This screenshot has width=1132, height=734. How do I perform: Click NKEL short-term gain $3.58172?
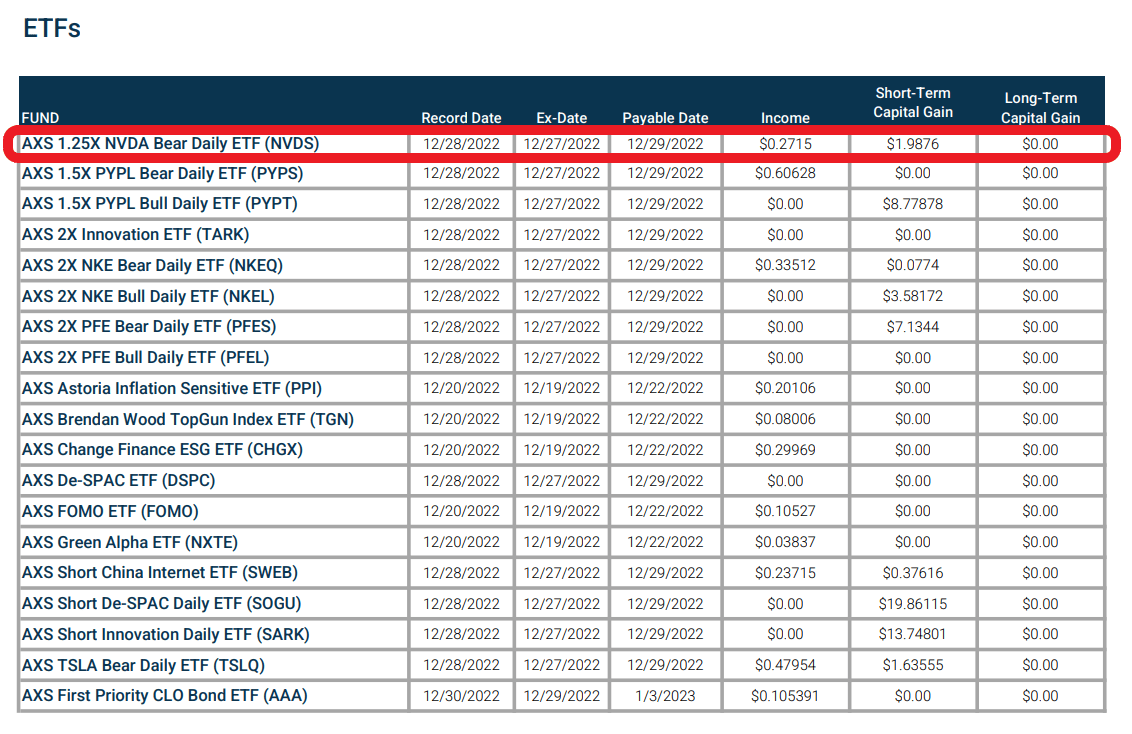tap(913, 296)
